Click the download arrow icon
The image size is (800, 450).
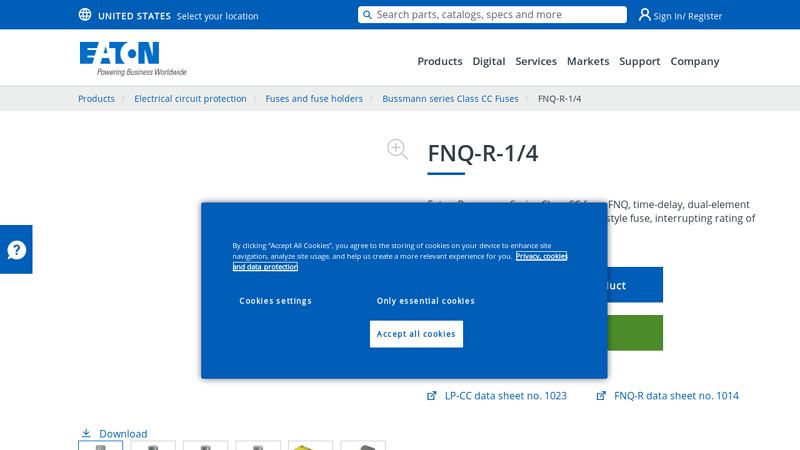pos(86,433)
